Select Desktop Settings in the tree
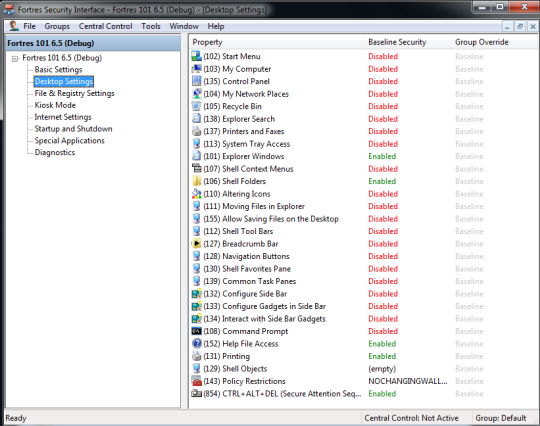Image resolution: width=540 pixels, height=426 pixels. click(x=64, y=81)
